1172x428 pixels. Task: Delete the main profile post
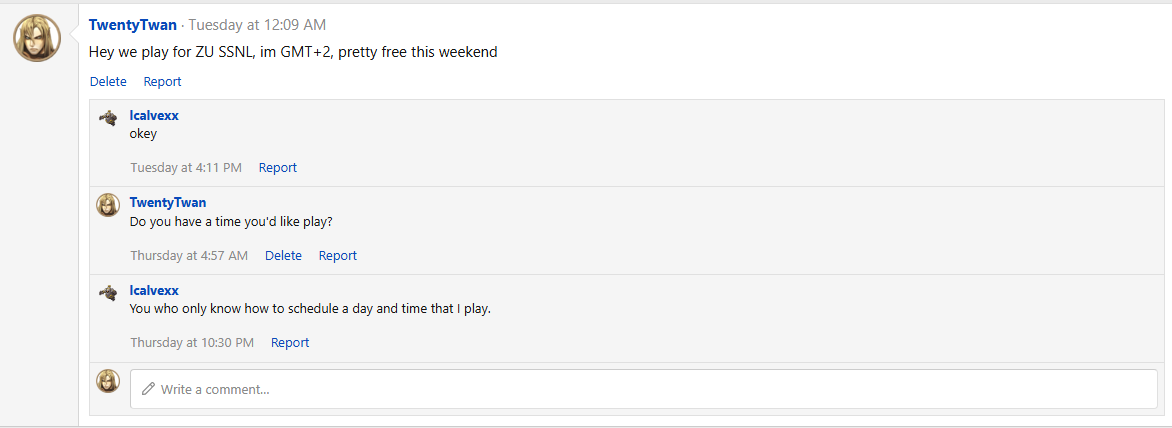coord(108,81)
